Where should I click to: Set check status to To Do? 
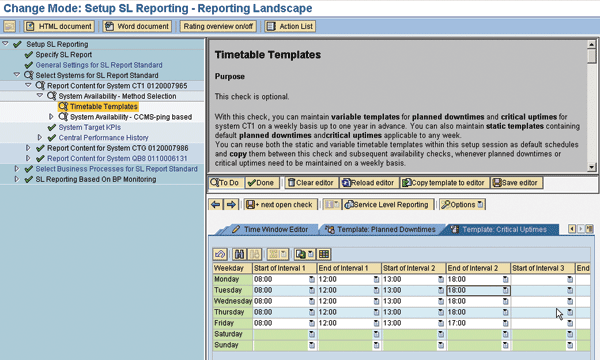226,183
